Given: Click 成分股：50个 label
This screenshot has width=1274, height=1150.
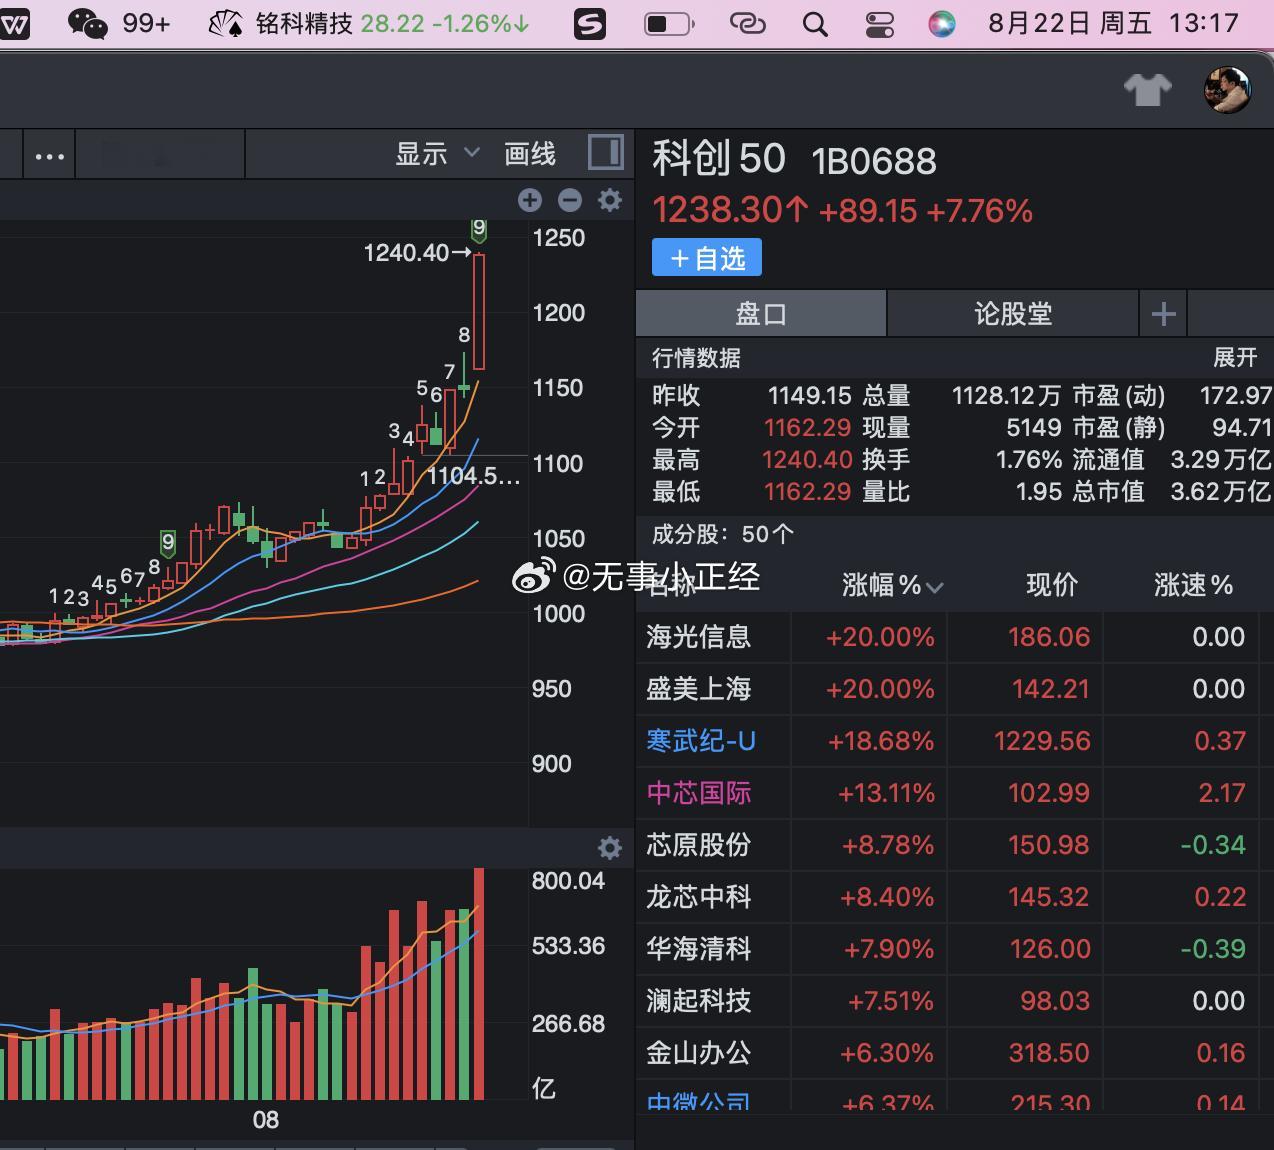Looking at the screenshot, I should [x=722, y=534].
